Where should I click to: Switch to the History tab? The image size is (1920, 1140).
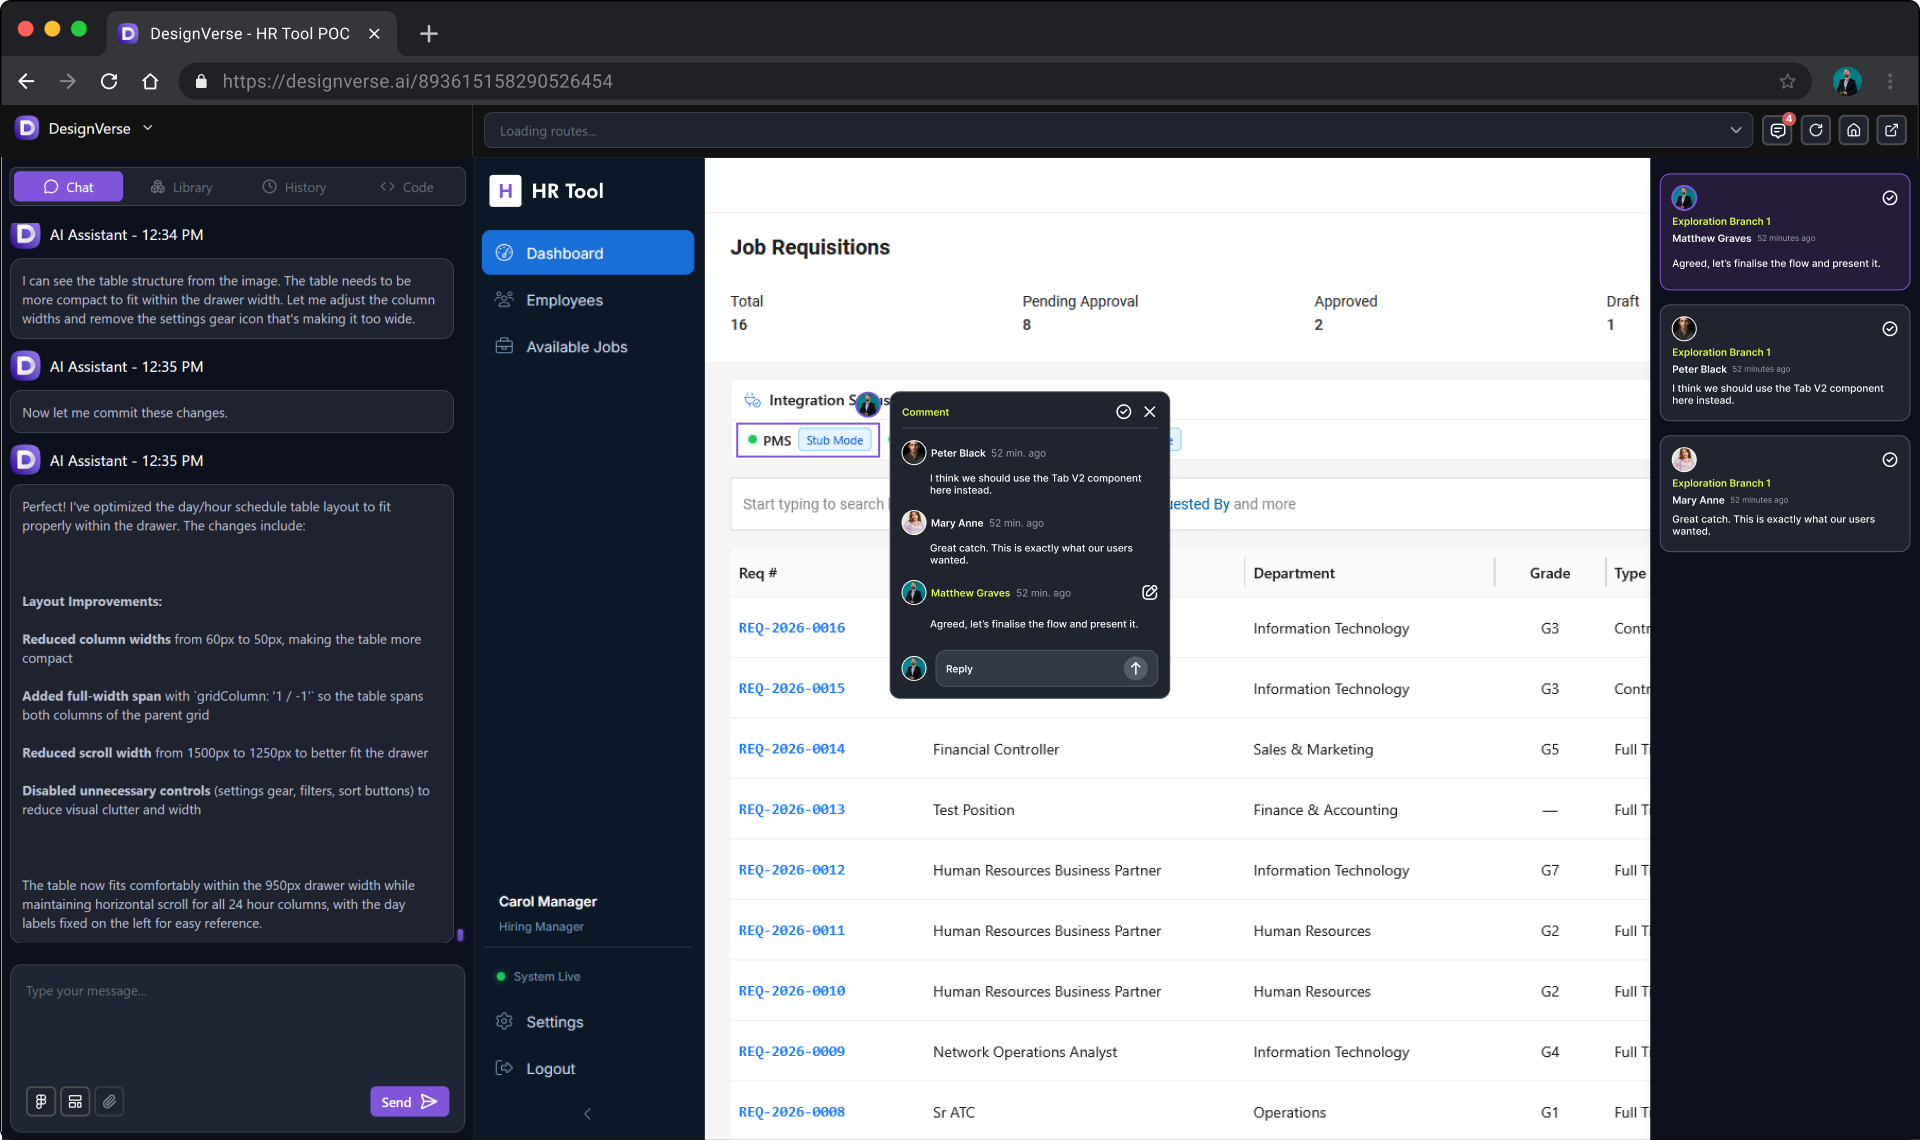tap(294, 187)
